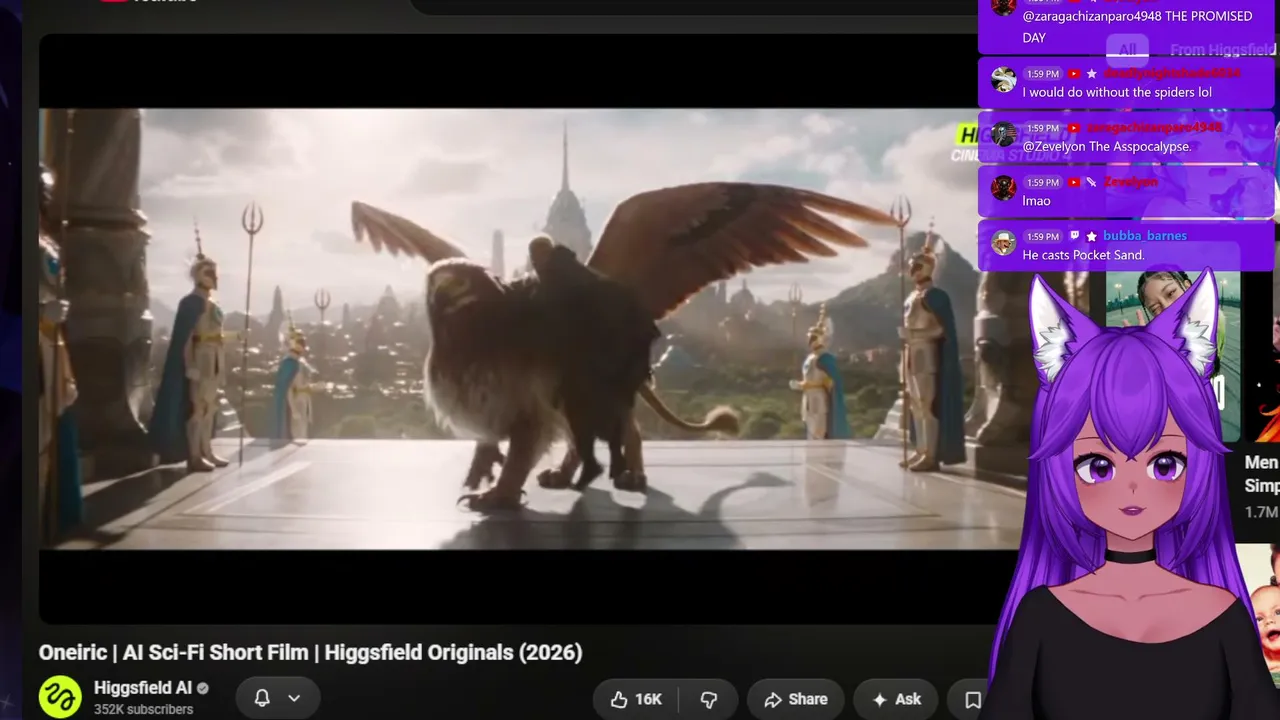Like the video with 16K likes

pos(635,699)
